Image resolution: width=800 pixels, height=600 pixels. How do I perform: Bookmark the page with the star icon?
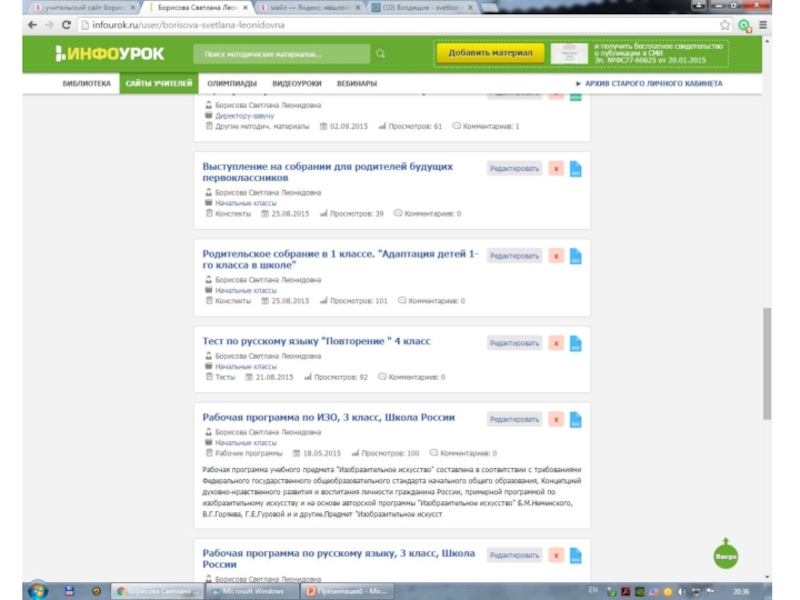point(724,25)
